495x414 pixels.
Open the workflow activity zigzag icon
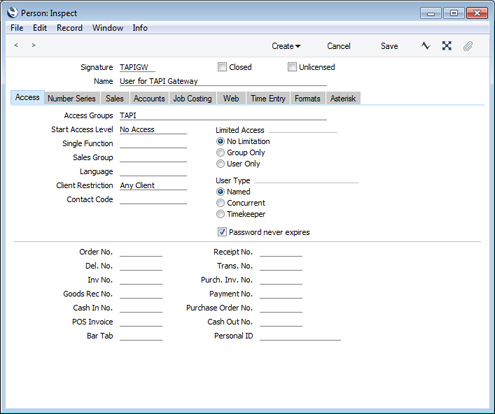(426, 46)
